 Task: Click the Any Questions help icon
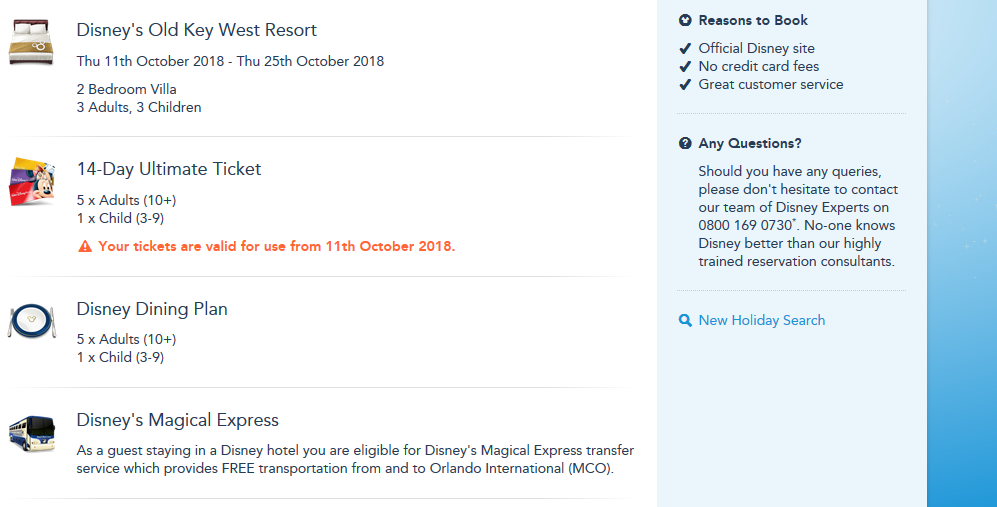(x=685, y=144)
